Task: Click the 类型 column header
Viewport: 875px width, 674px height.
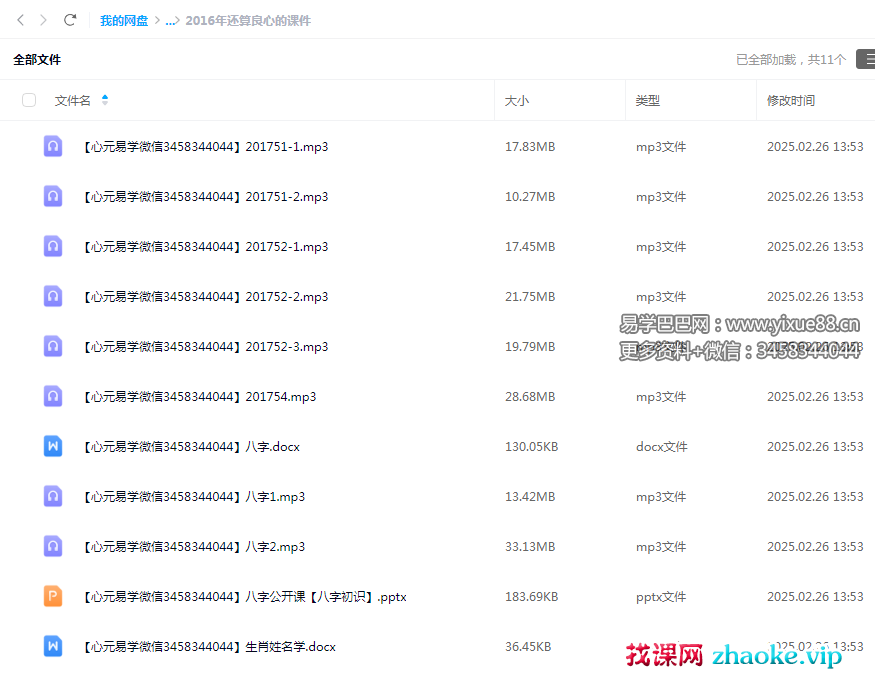Action: tap(648, 101)
